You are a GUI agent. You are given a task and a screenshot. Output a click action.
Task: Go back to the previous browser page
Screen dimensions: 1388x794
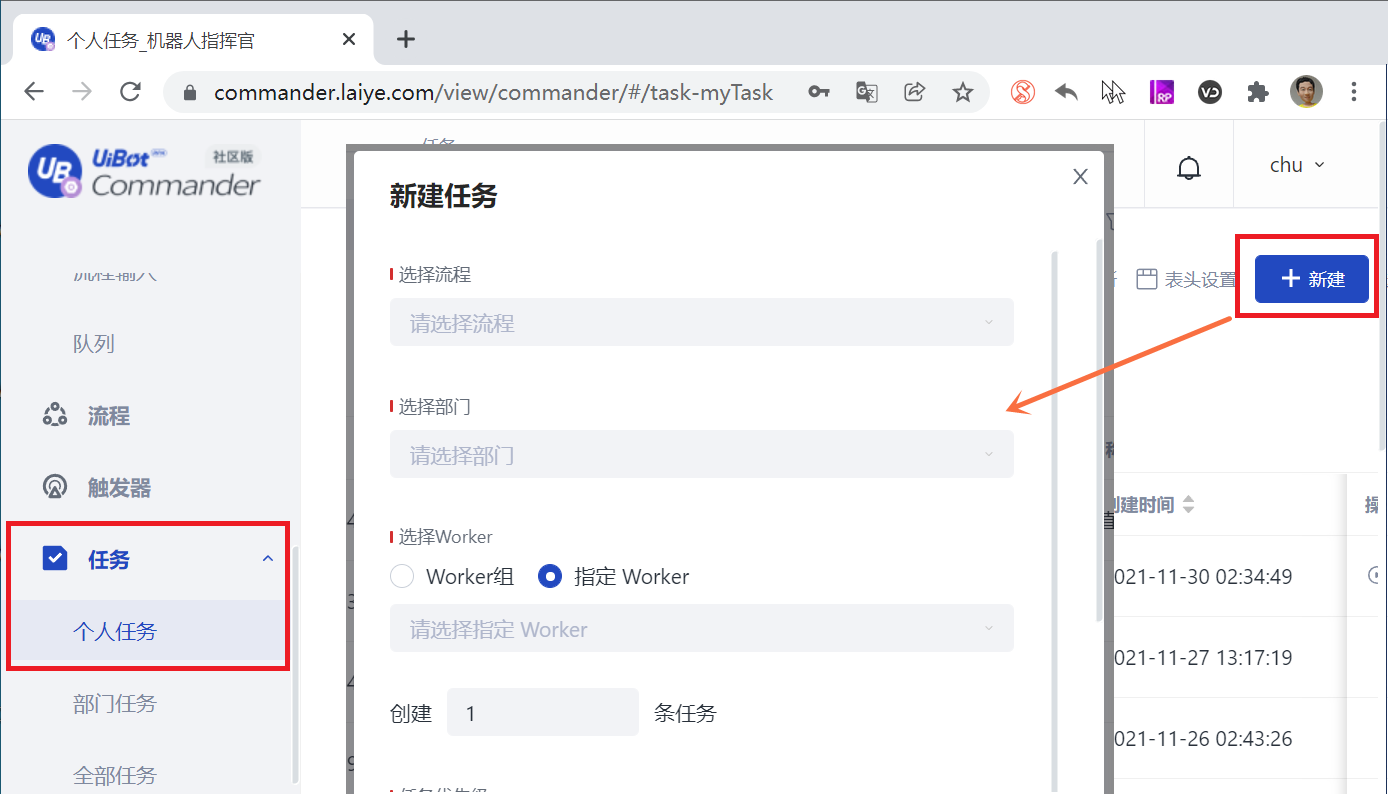[34, 92]
